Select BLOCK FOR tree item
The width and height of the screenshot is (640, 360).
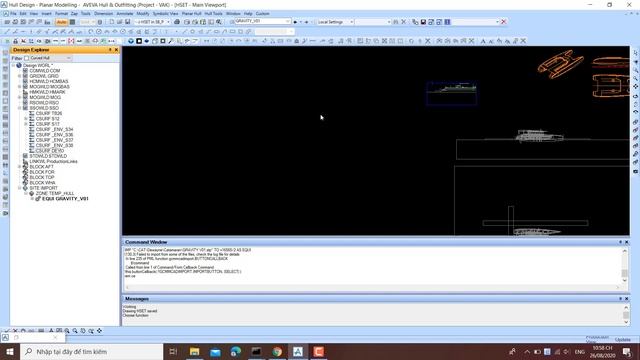pyautogui.click(x=42, y=172)
